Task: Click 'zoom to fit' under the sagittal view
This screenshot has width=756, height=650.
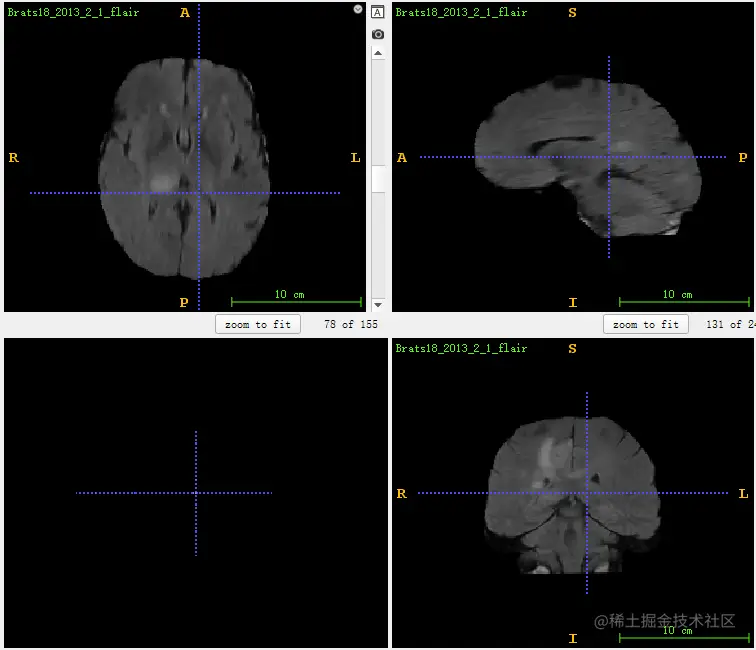Action: (646, 324)
